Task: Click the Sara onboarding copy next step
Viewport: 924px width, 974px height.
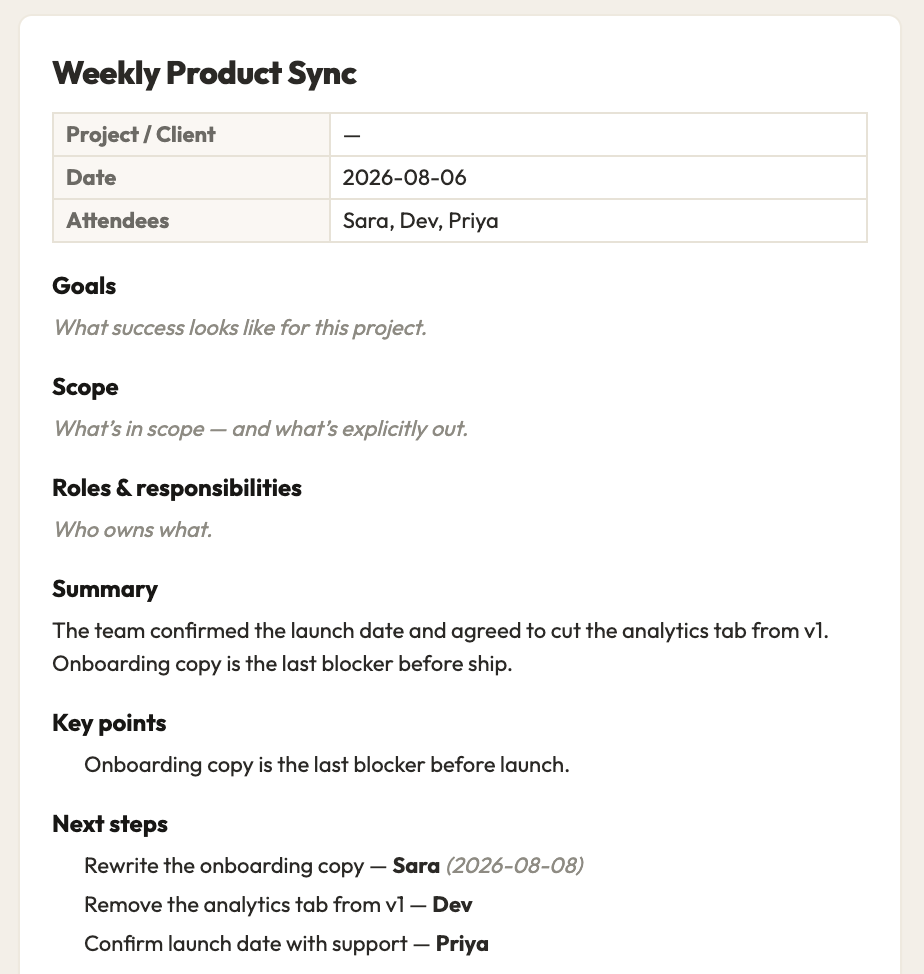Action: click(x=334, y=866)
